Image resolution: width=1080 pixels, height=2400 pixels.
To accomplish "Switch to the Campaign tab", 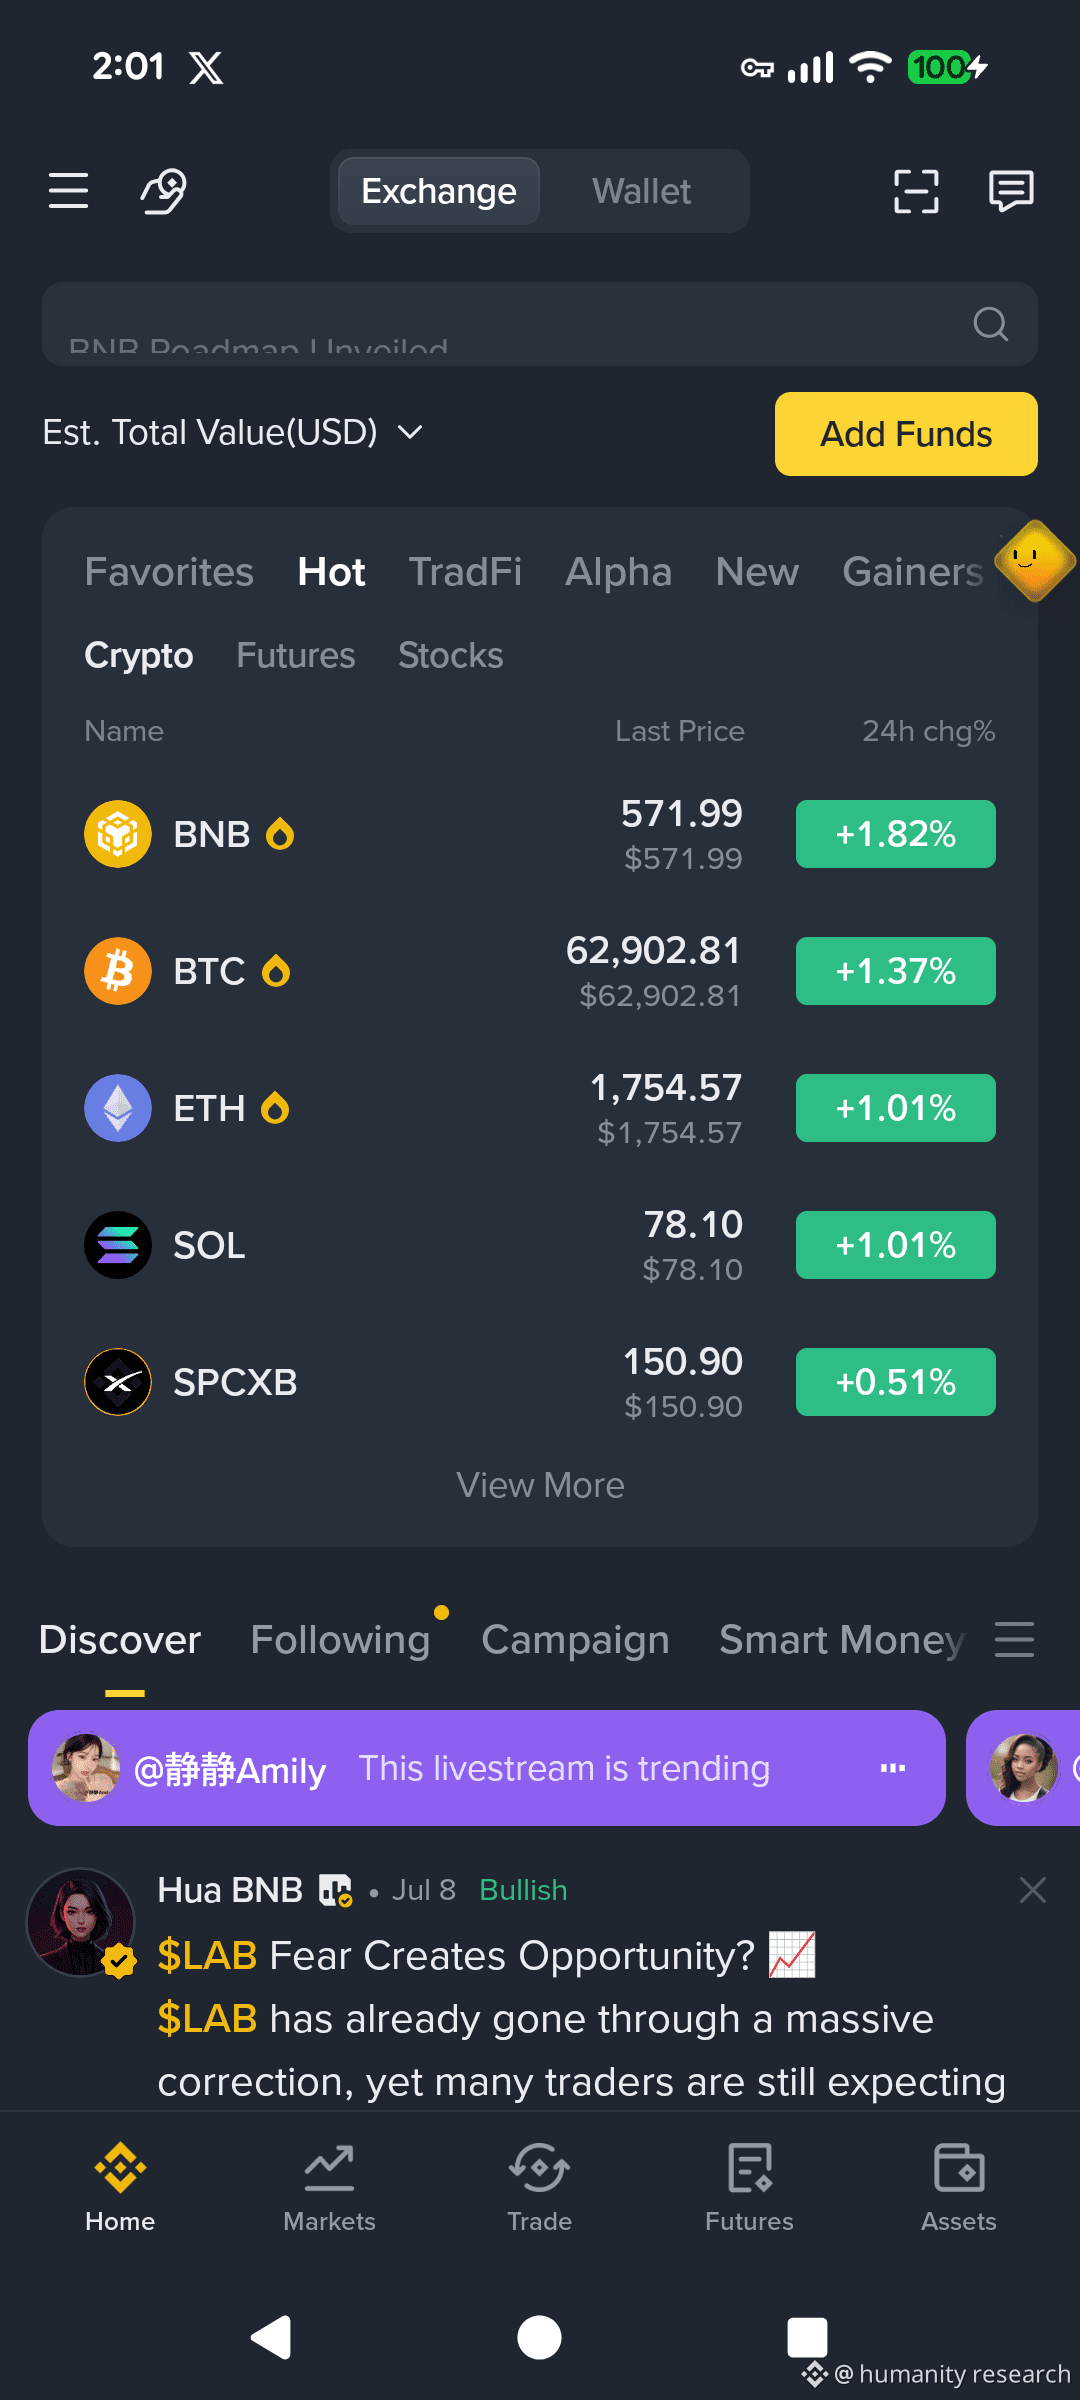I will 575,1640.
